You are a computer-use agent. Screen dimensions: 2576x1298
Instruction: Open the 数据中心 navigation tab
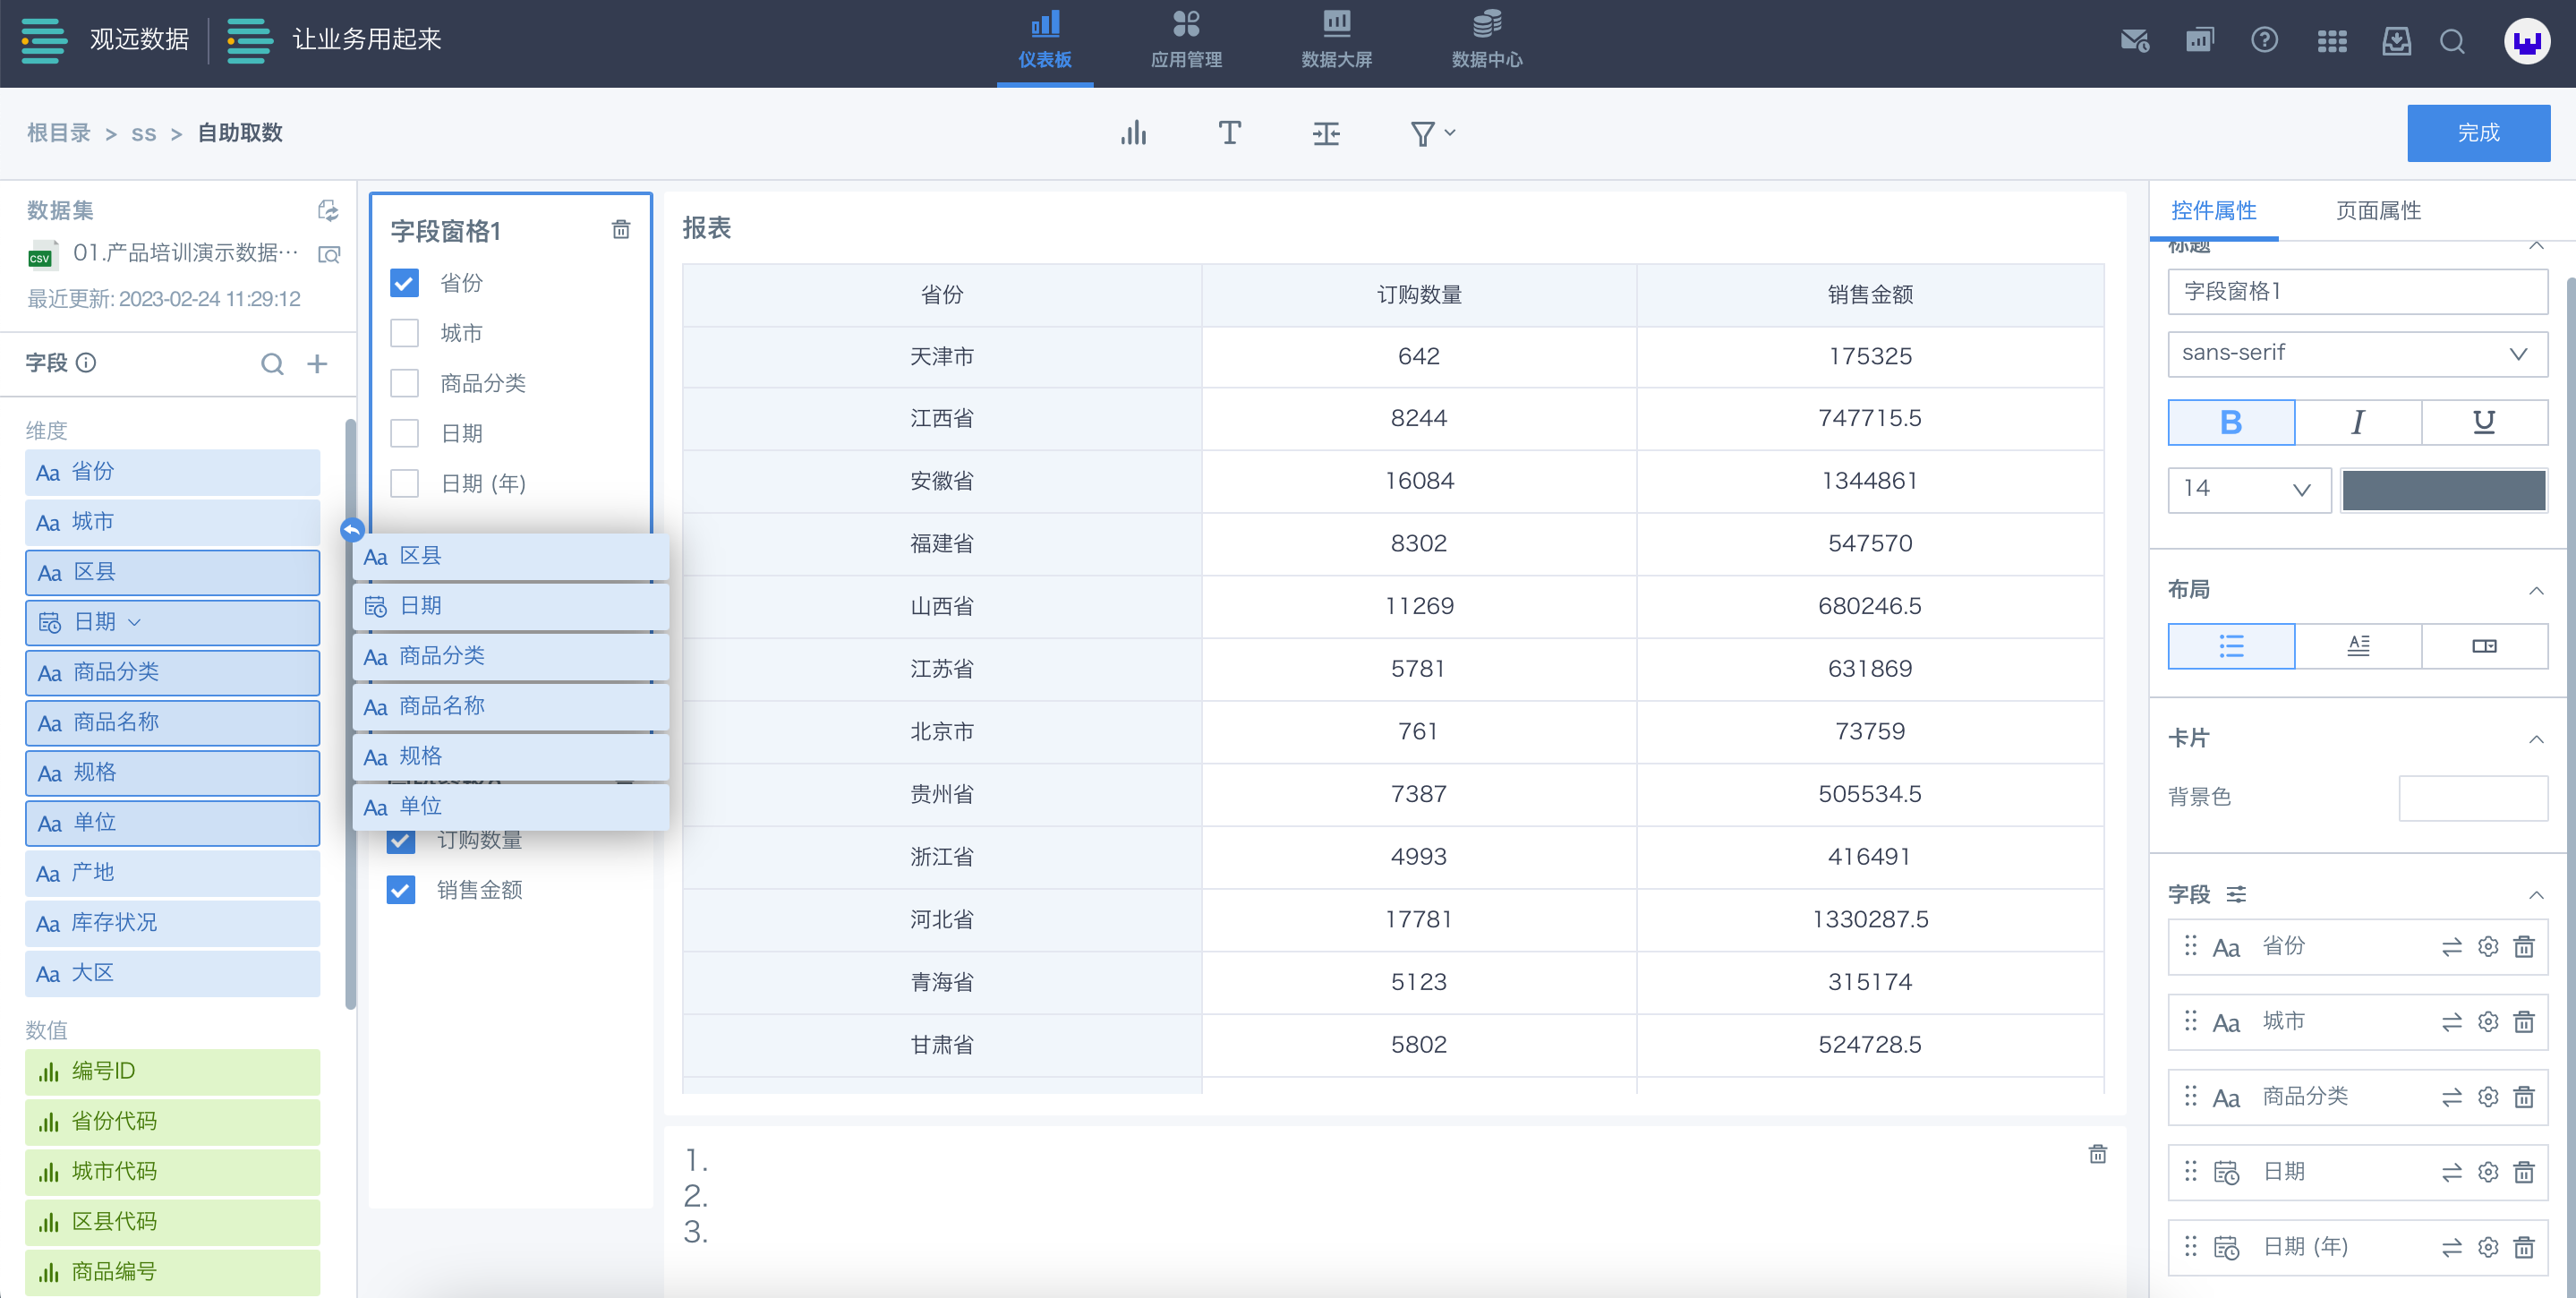(1486, 40)
